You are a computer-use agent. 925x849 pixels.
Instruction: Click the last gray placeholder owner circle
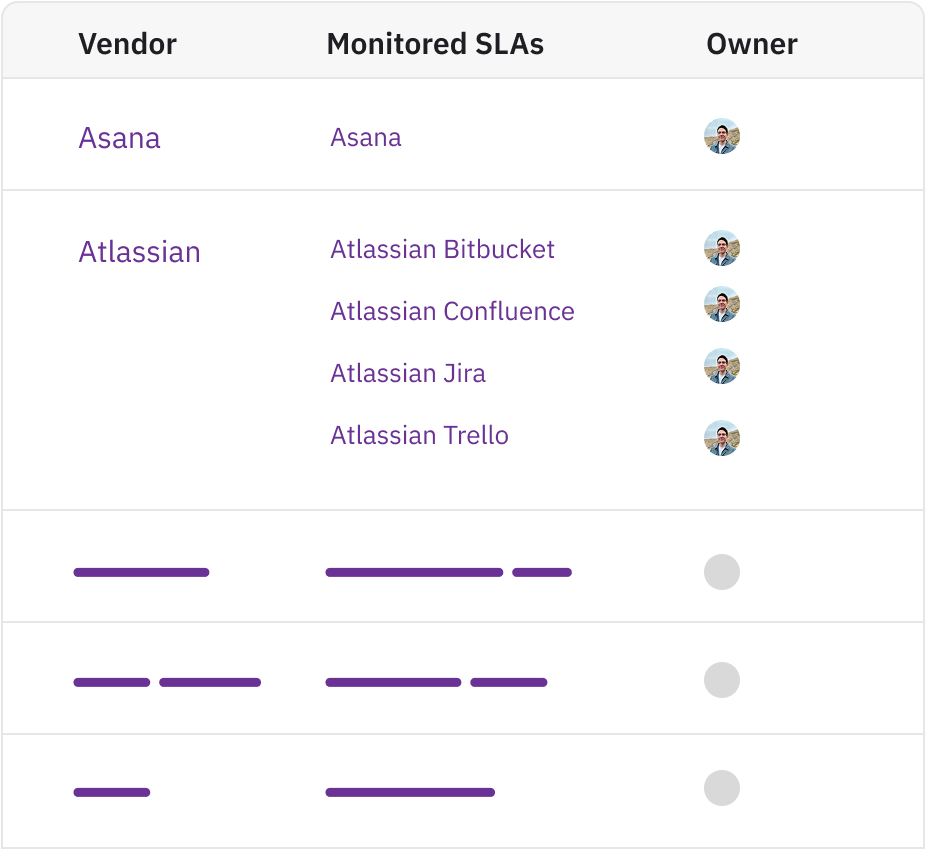pyautogui.click(x=721, y=788)
